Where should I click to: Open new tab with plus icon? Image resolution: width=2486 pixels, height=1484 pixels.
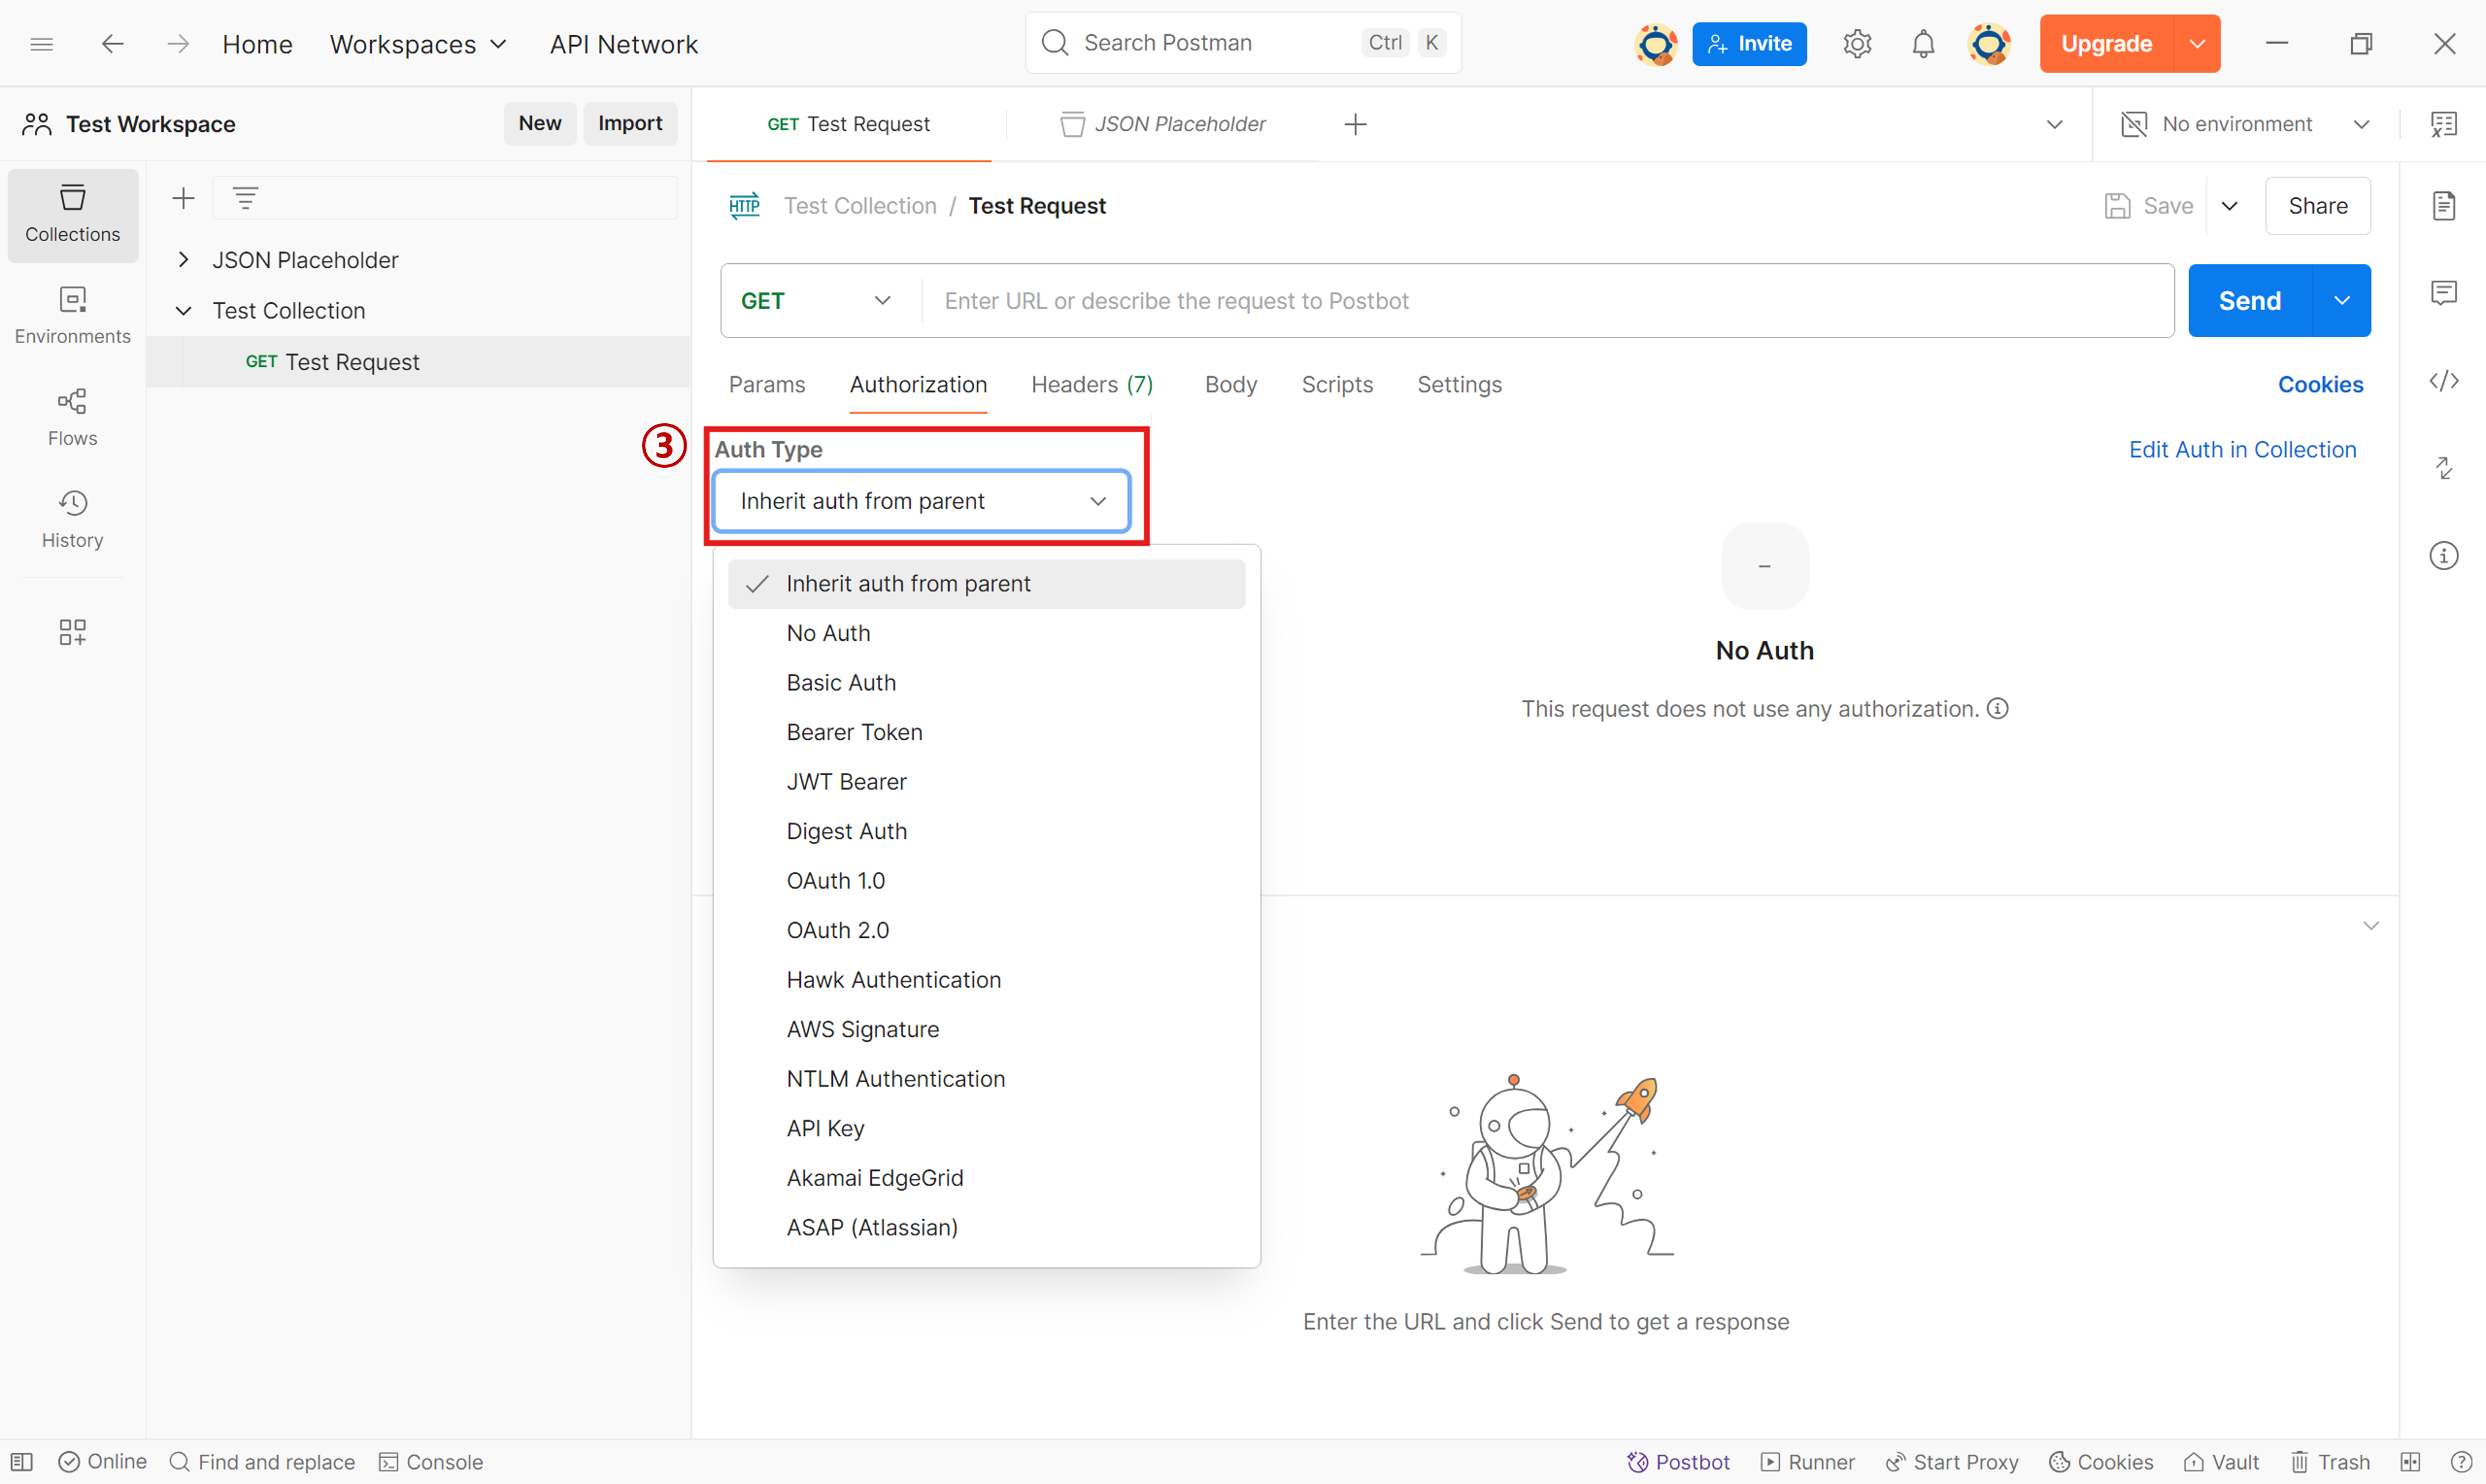pos(1355,124)
